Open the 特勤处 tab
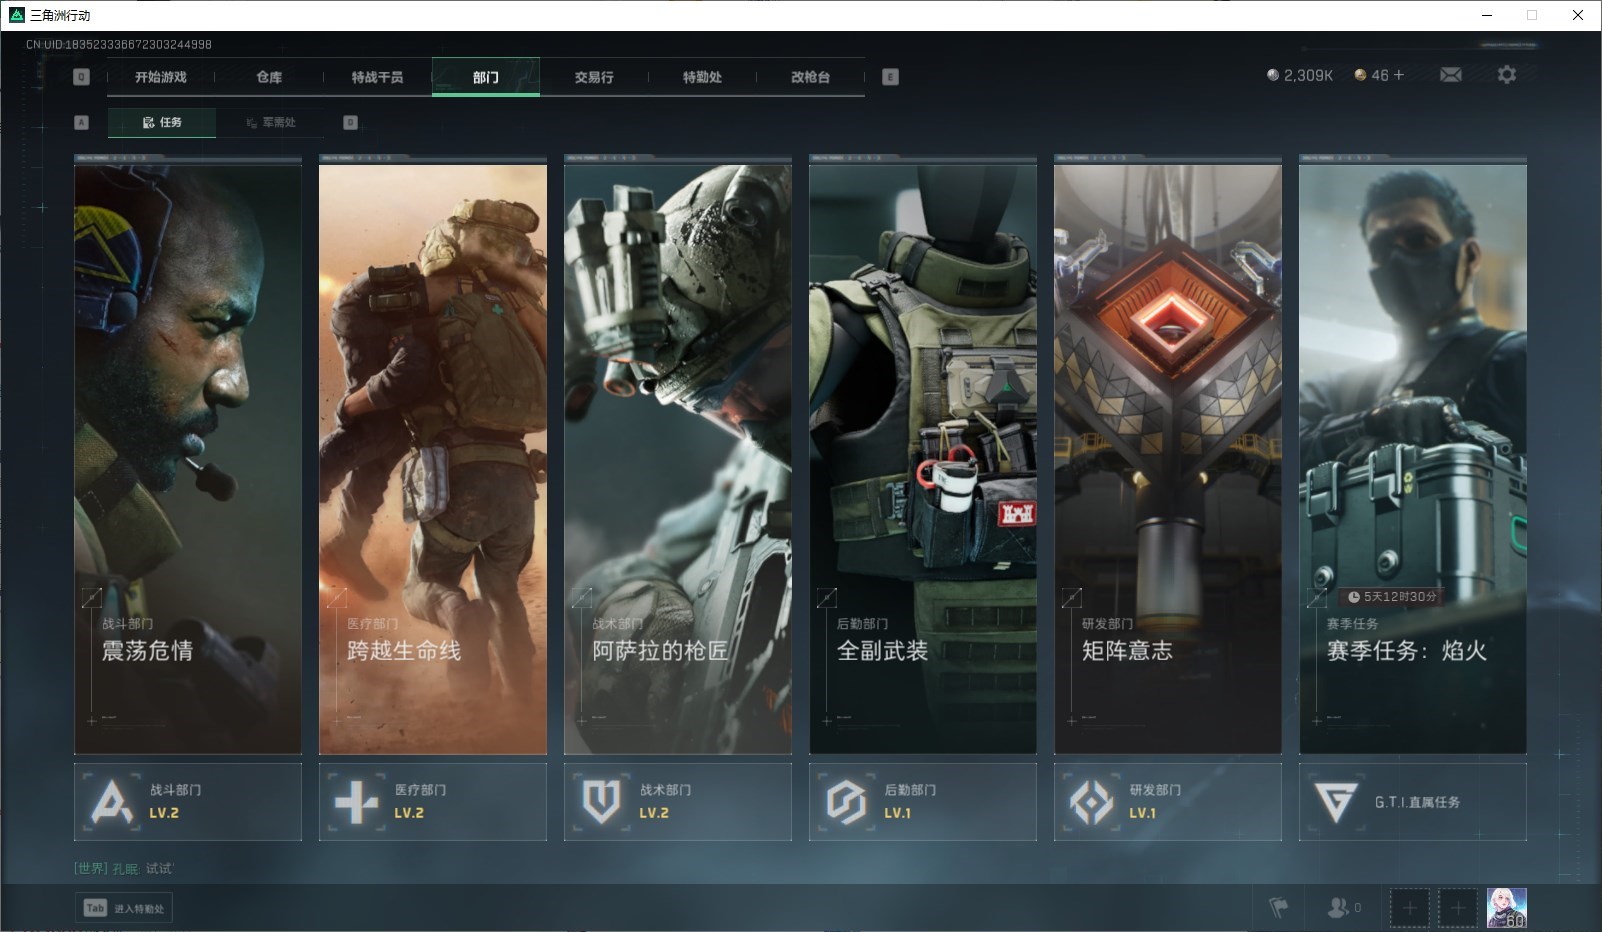The width and height of the screenshot is (1602, 932). click(702, 77)
